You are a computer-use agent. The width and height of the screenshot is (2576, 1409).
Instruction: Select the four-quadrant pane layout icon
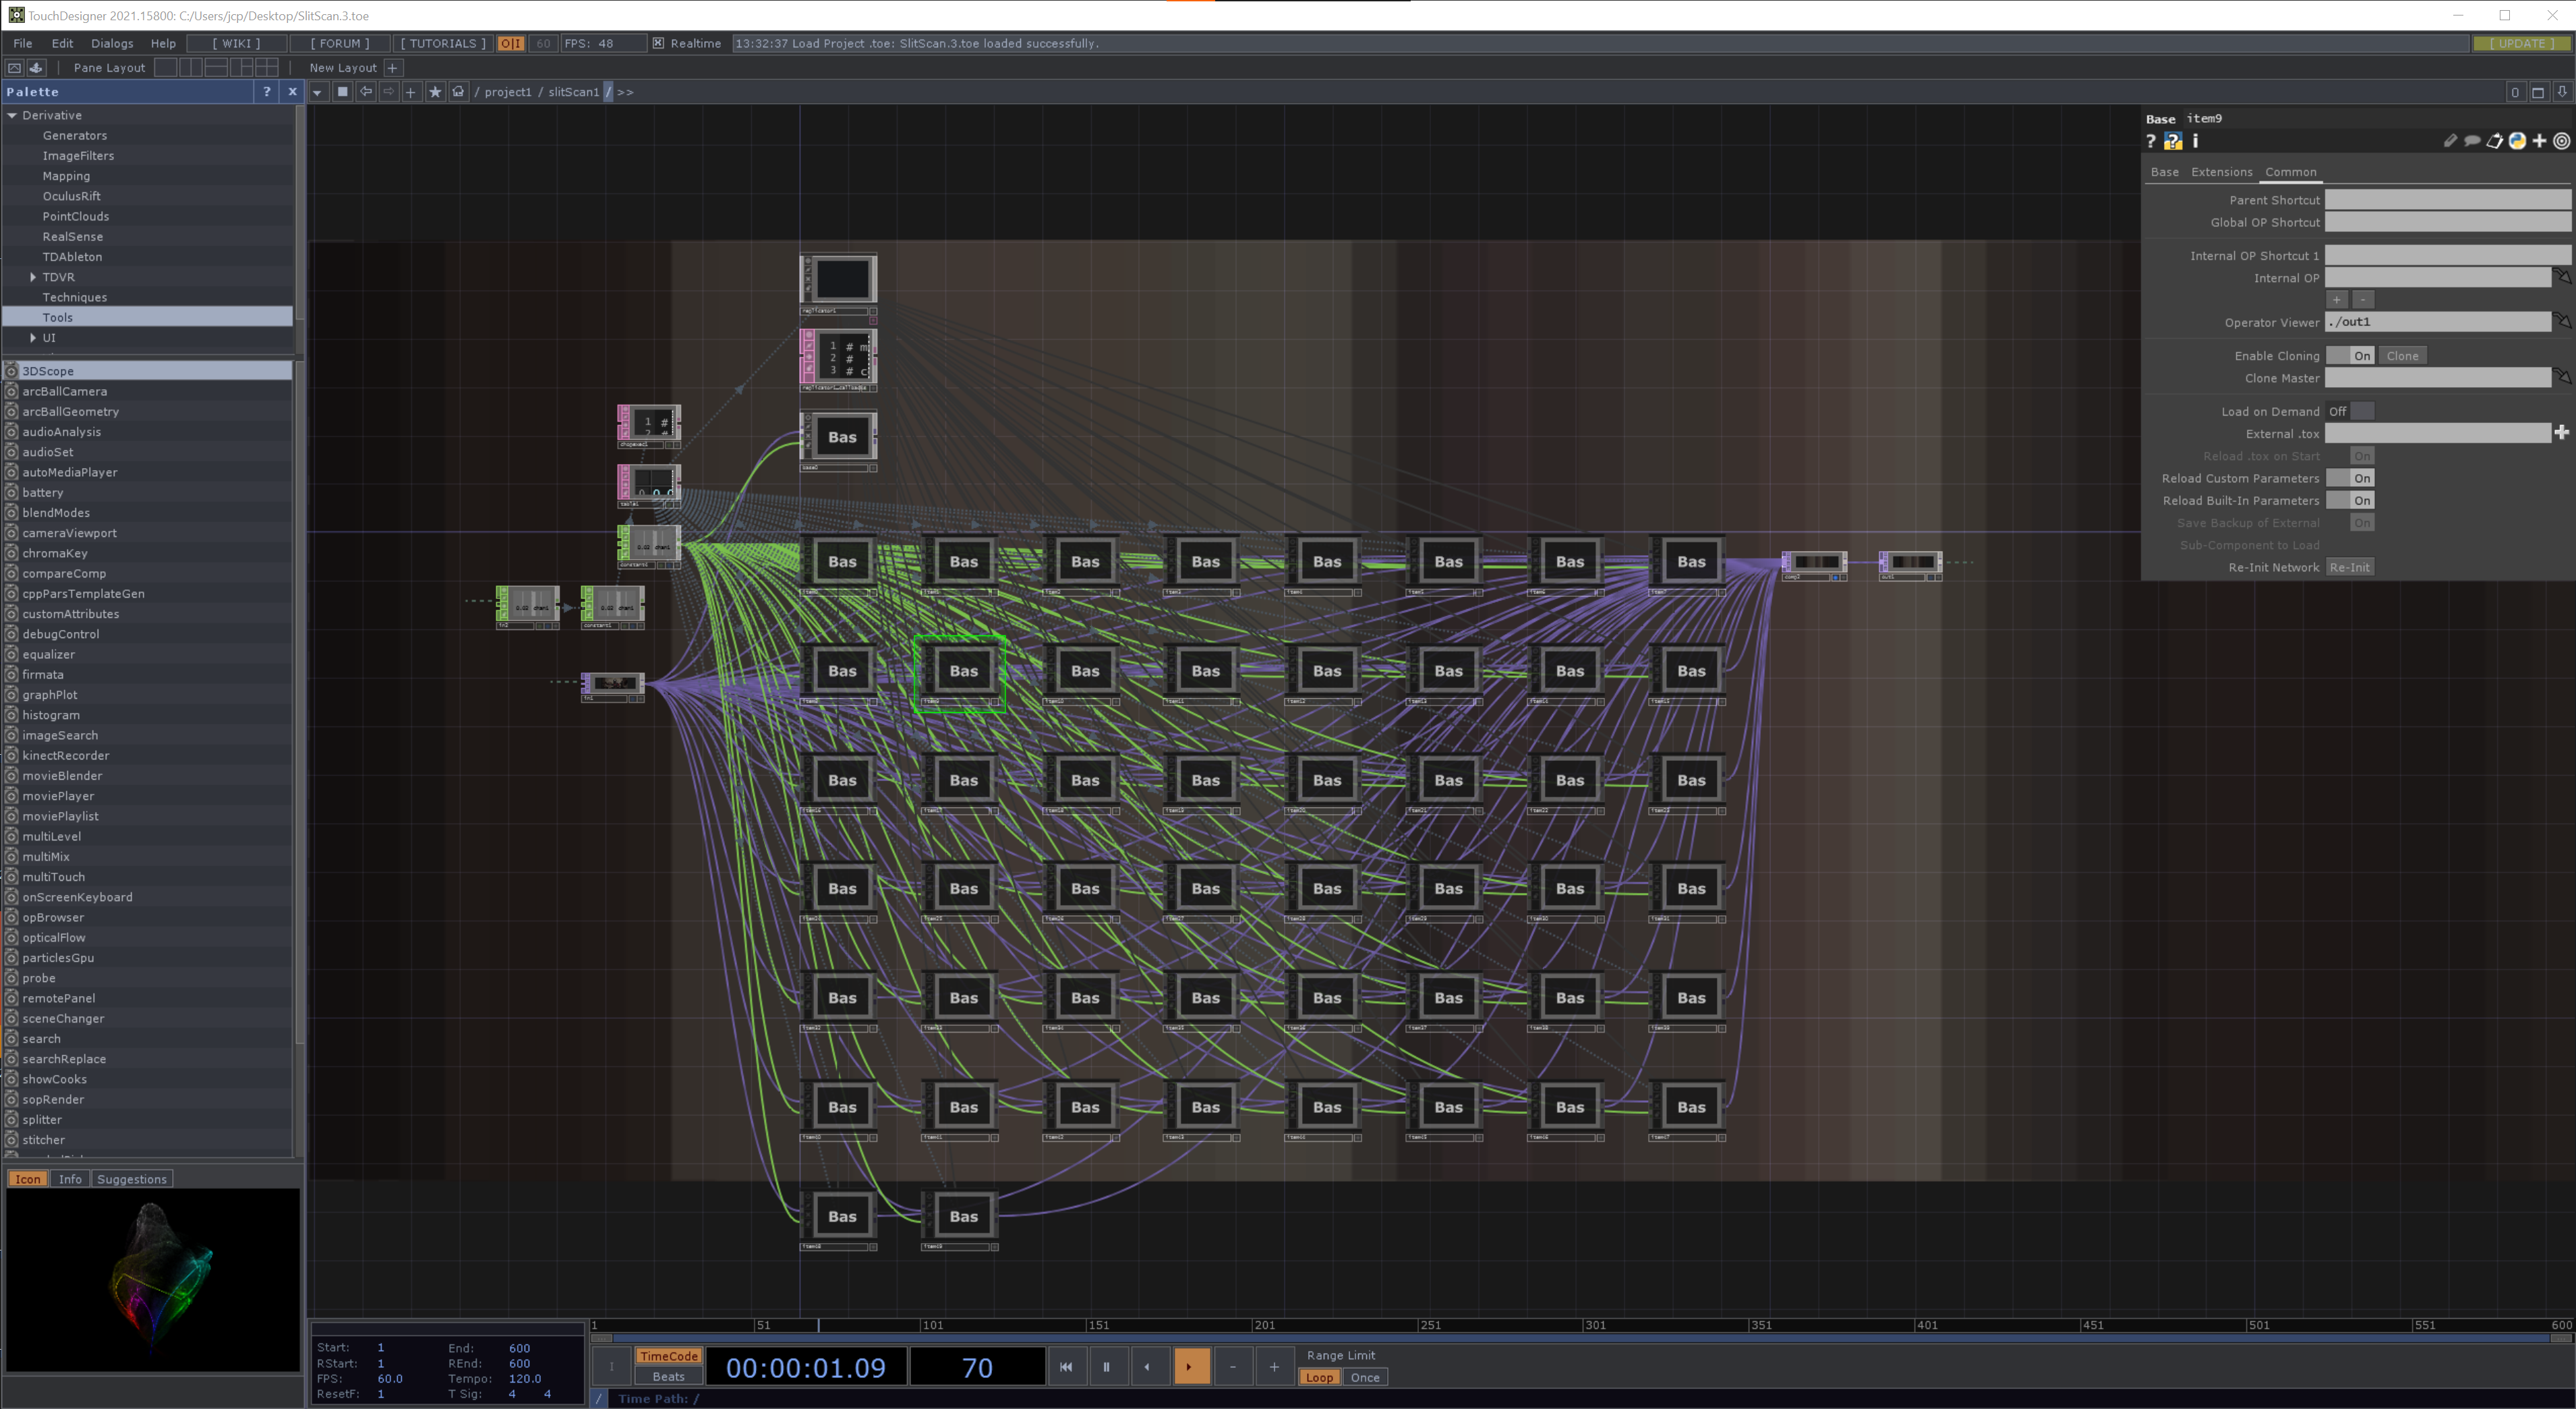(x=266, y=68)
